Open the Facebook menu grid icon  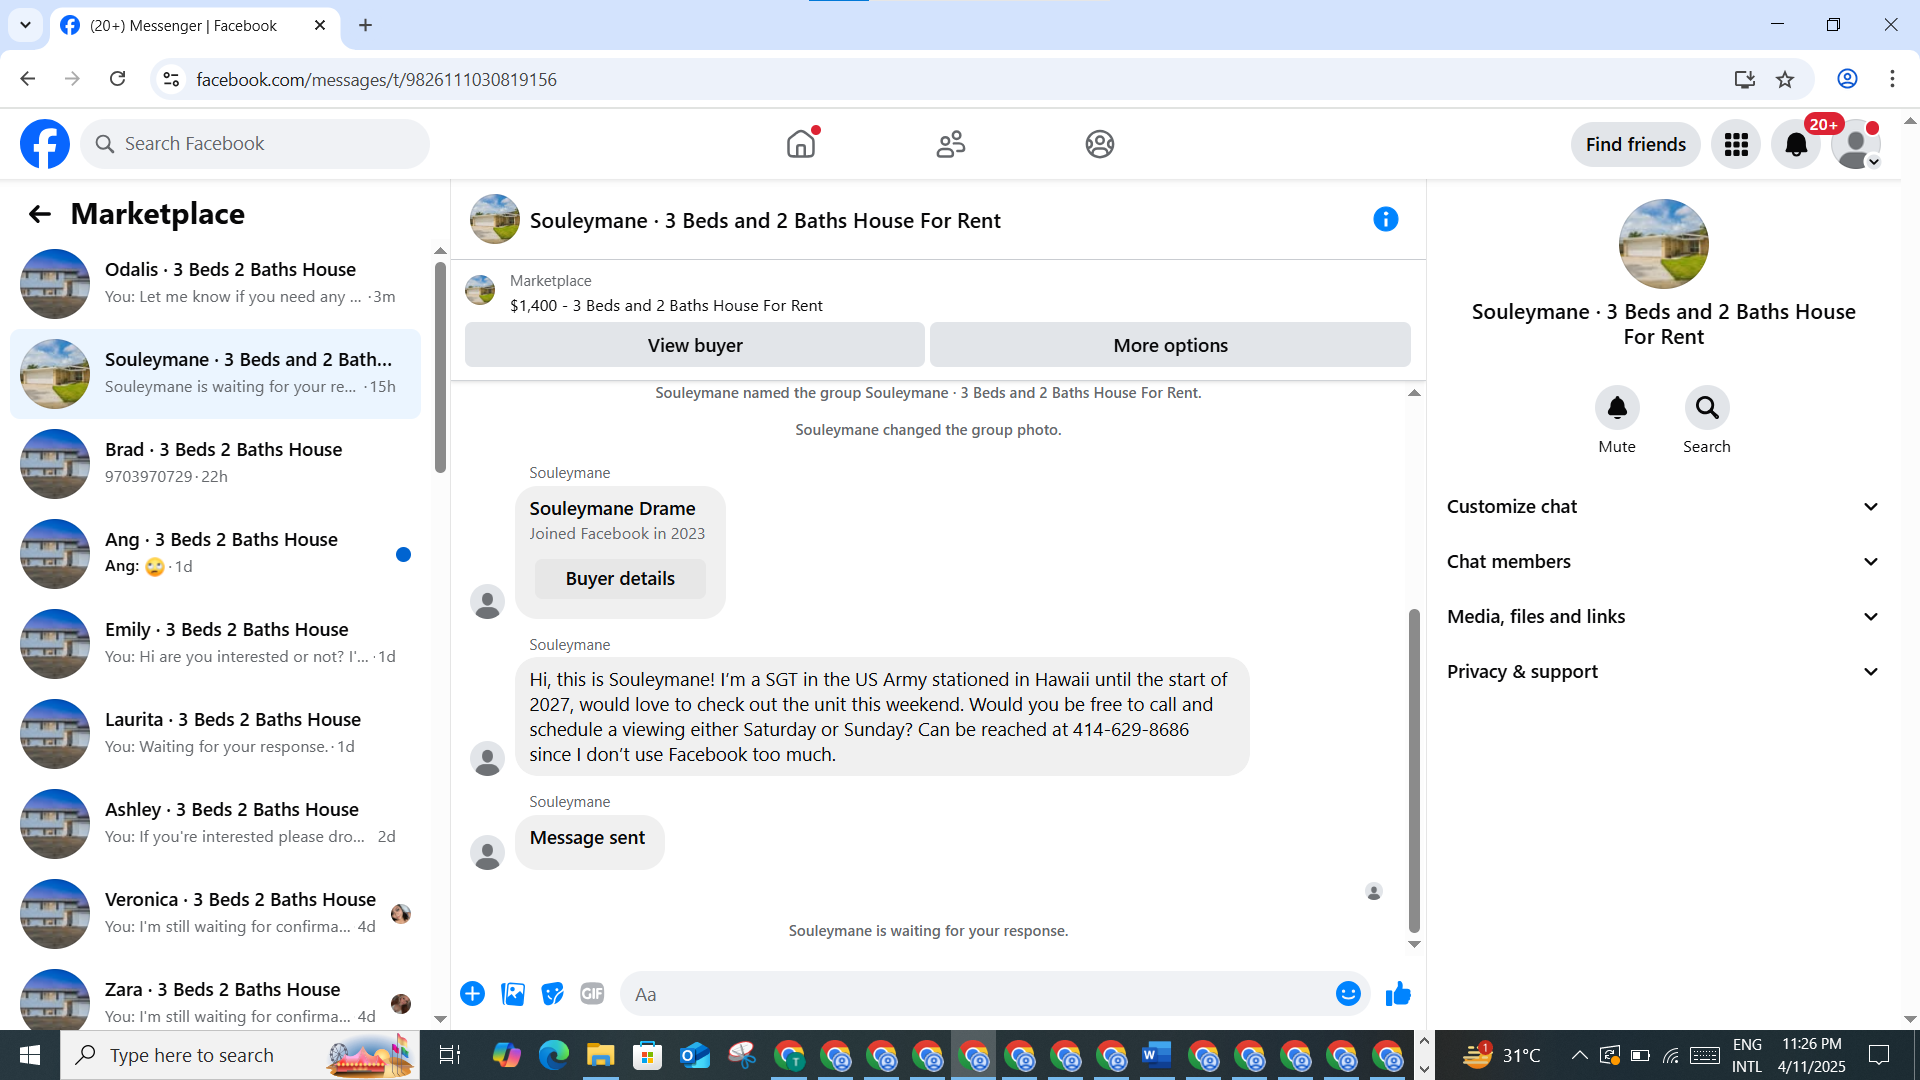(1736, 145)
